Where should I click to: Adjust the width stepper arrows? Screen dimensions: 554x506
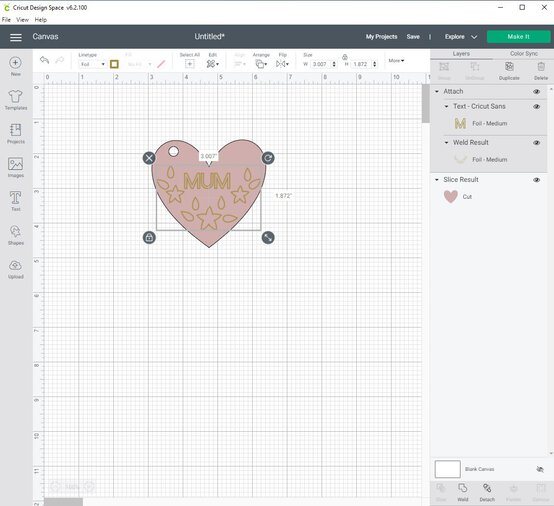(334, 64)
